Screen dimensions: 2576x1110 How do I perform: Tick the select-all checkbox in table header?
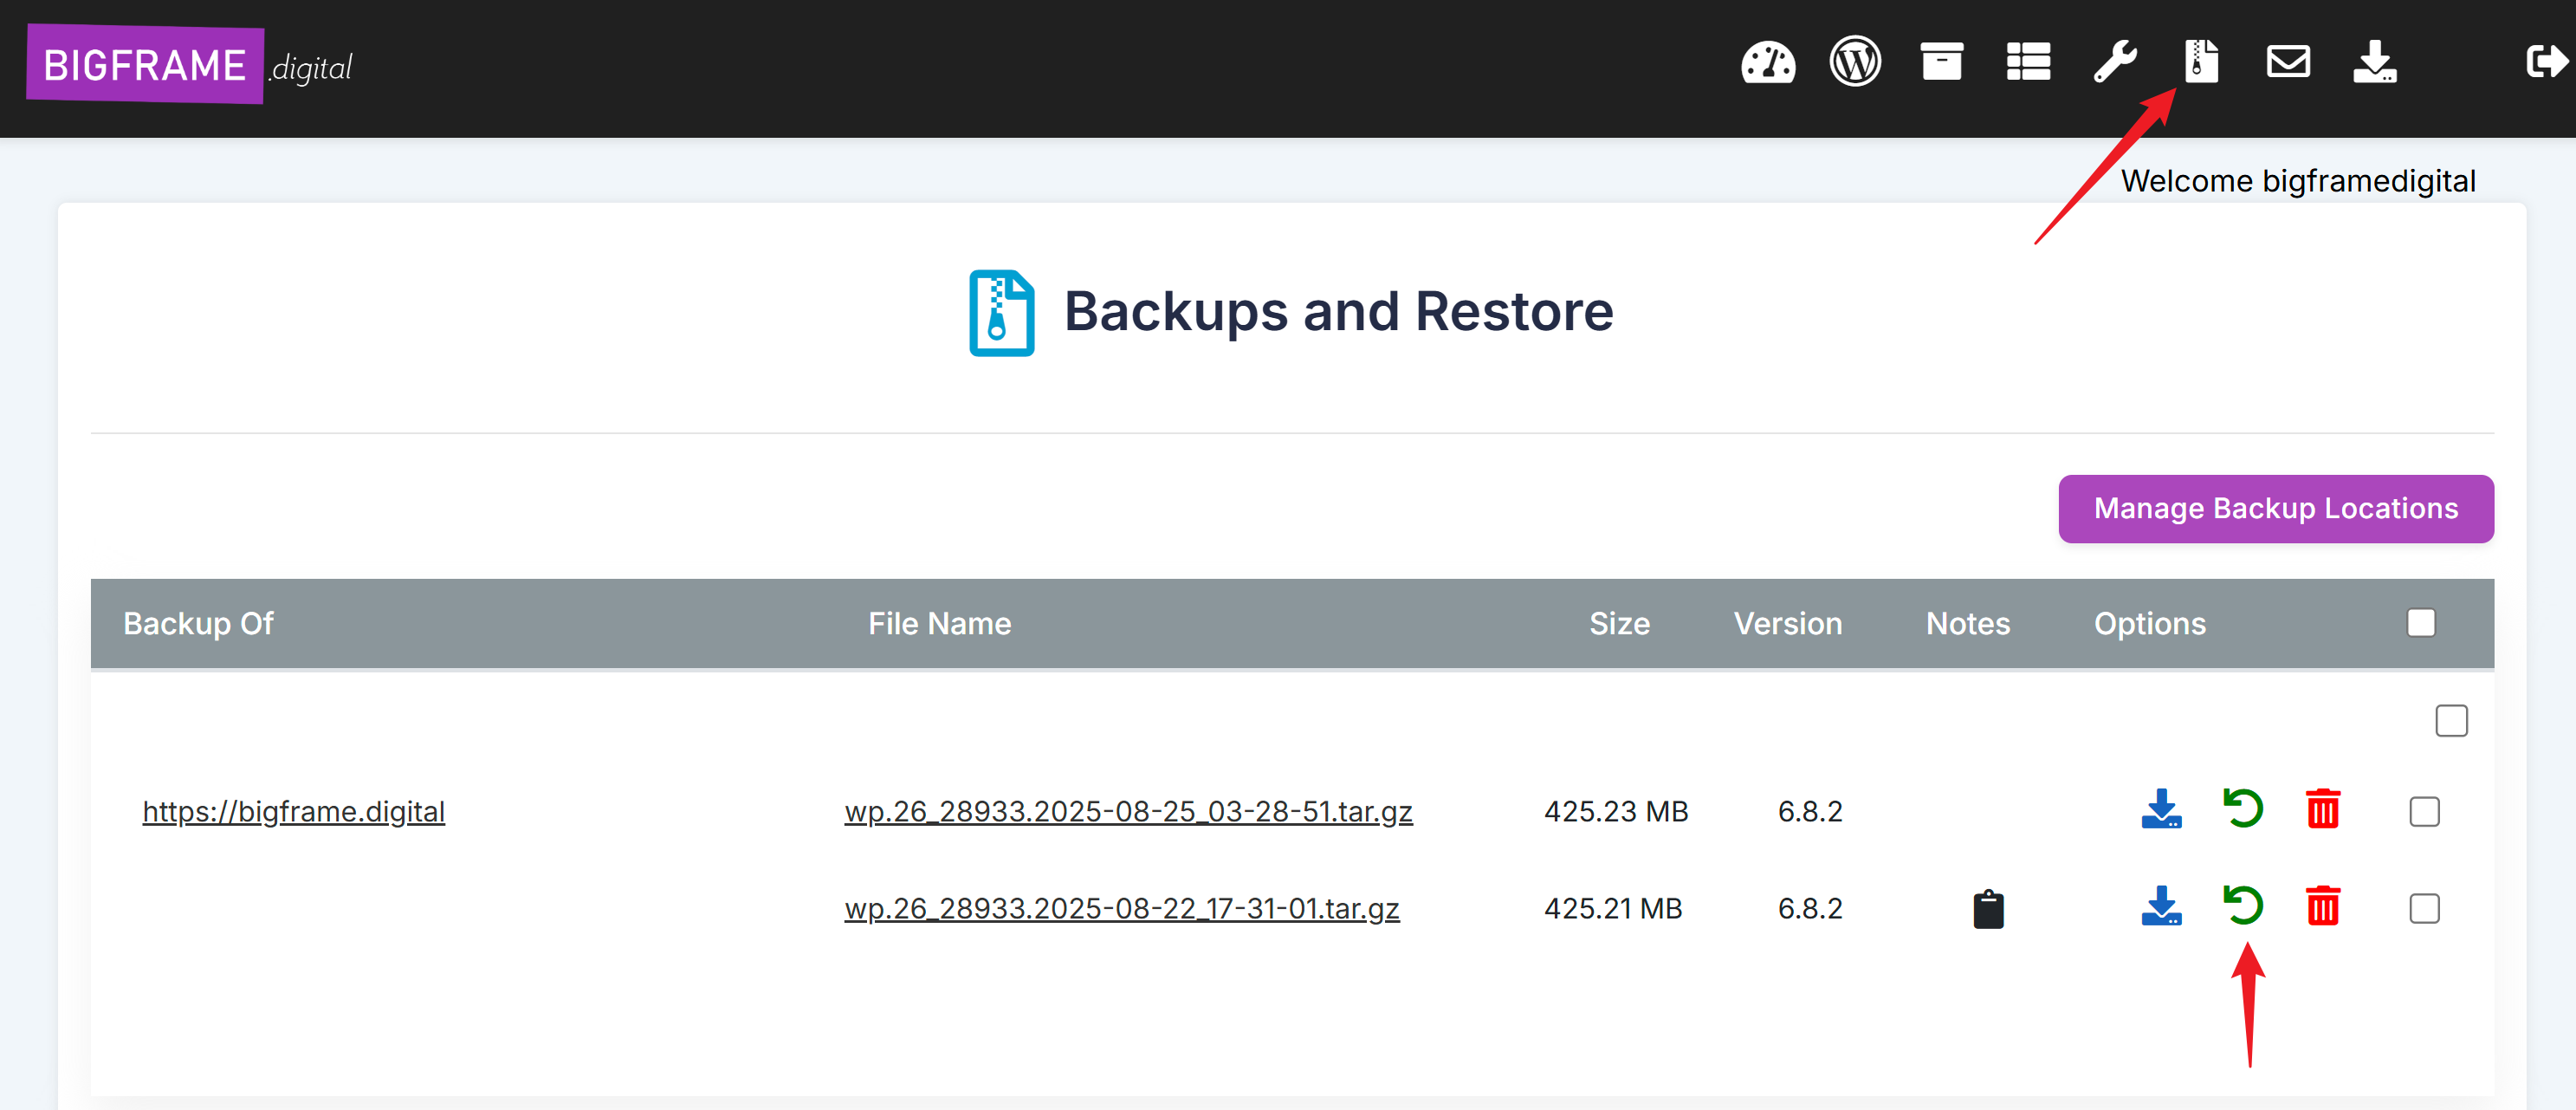(2421, 623)
